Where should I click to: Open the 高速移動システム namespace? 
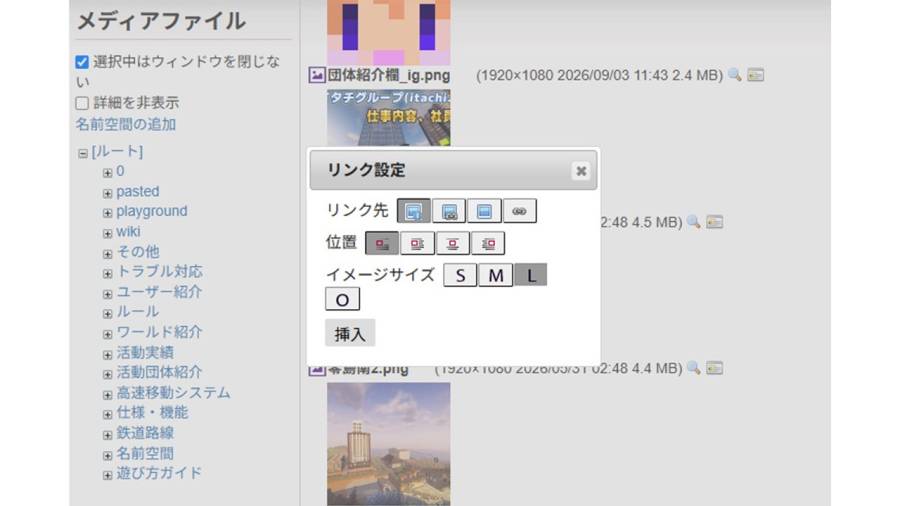click(x=173, y=392)
